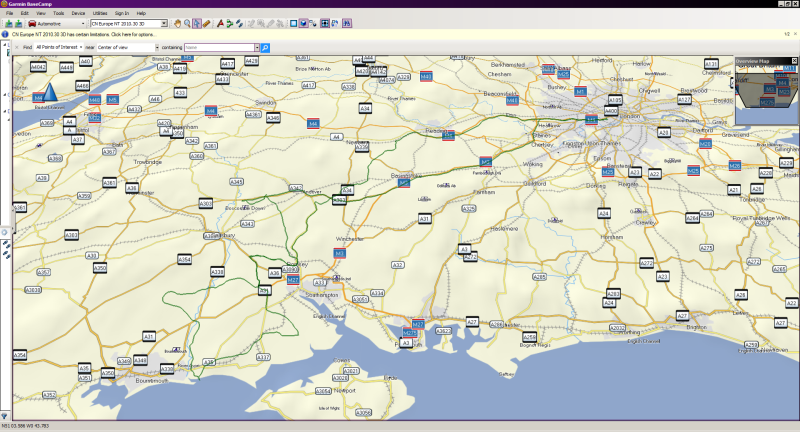
Task: Open the All Points of Interest dropdown
Action: 60,47
